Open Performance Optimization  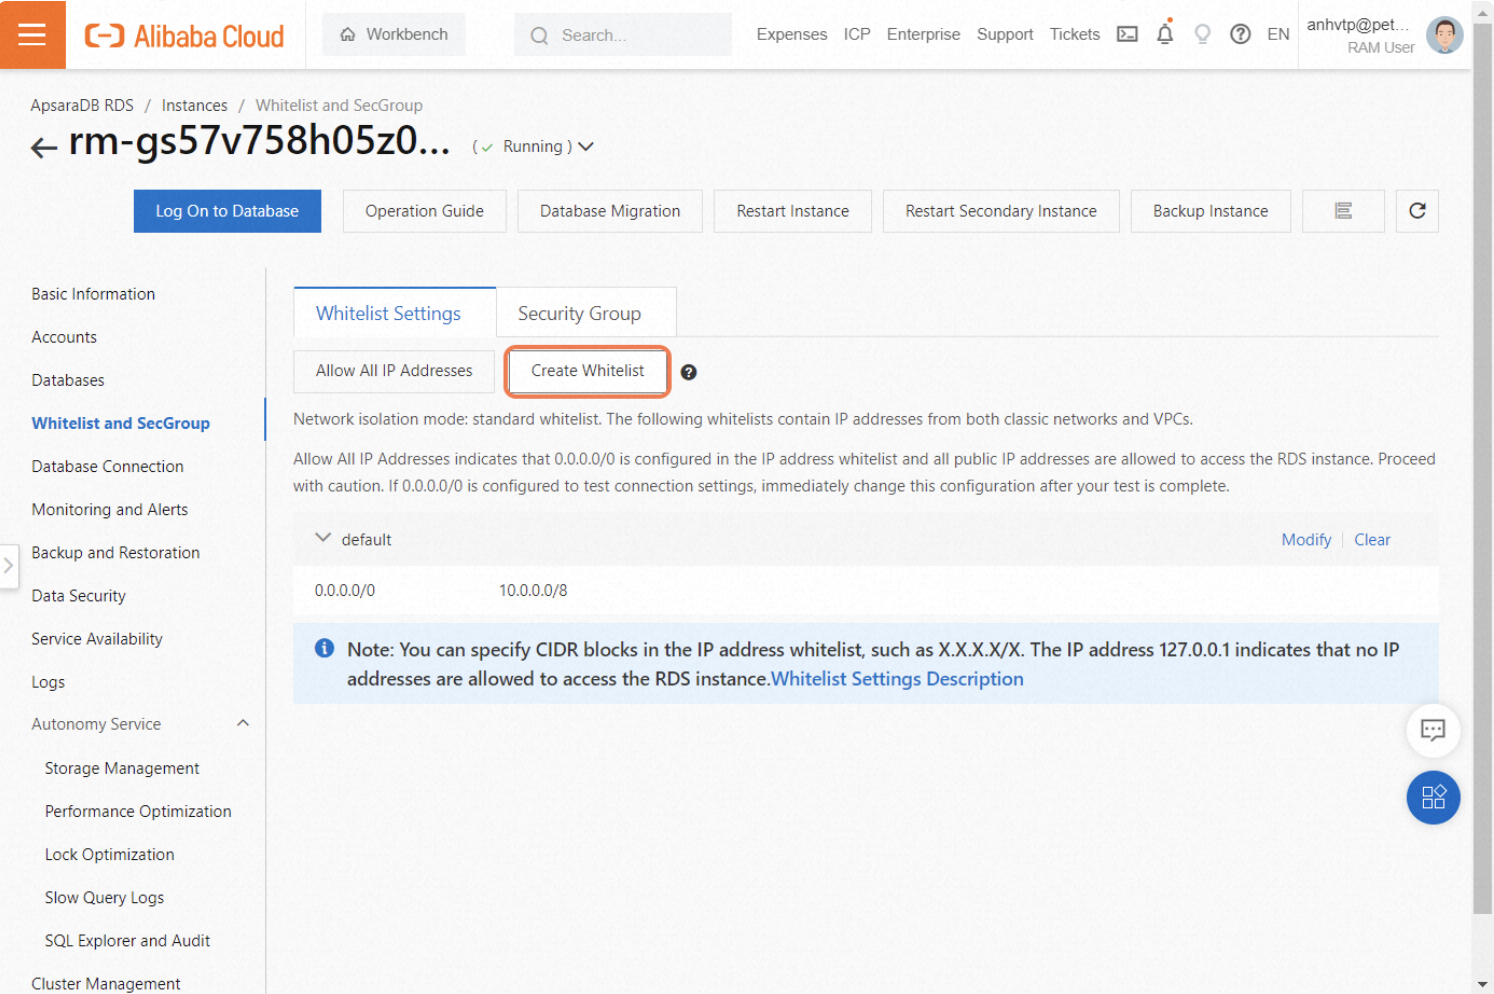[138, 811]
